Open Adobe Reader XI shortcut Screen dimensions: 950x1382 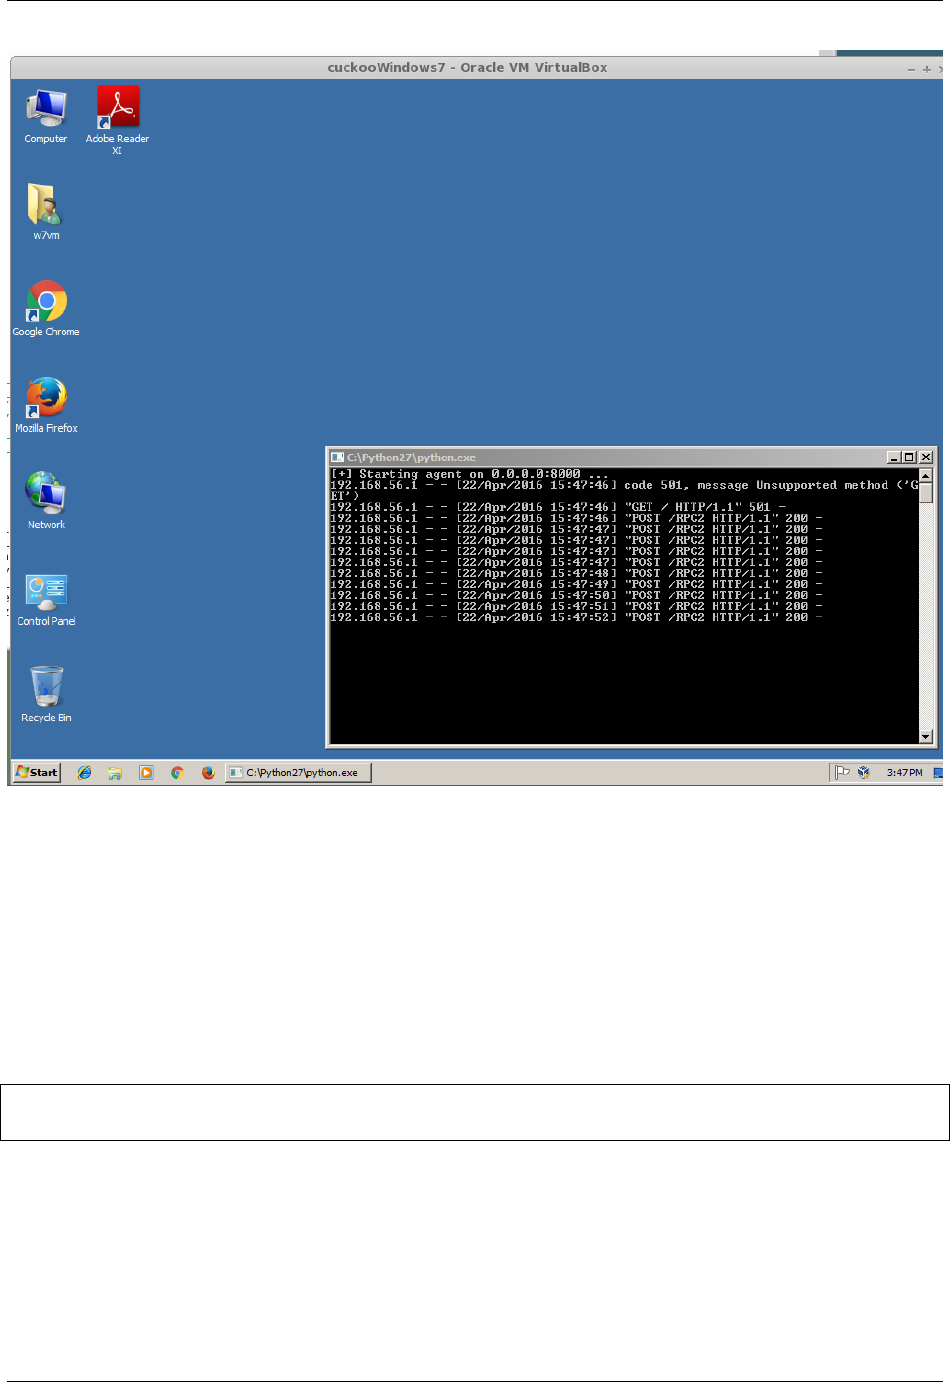tap(117, 120)
